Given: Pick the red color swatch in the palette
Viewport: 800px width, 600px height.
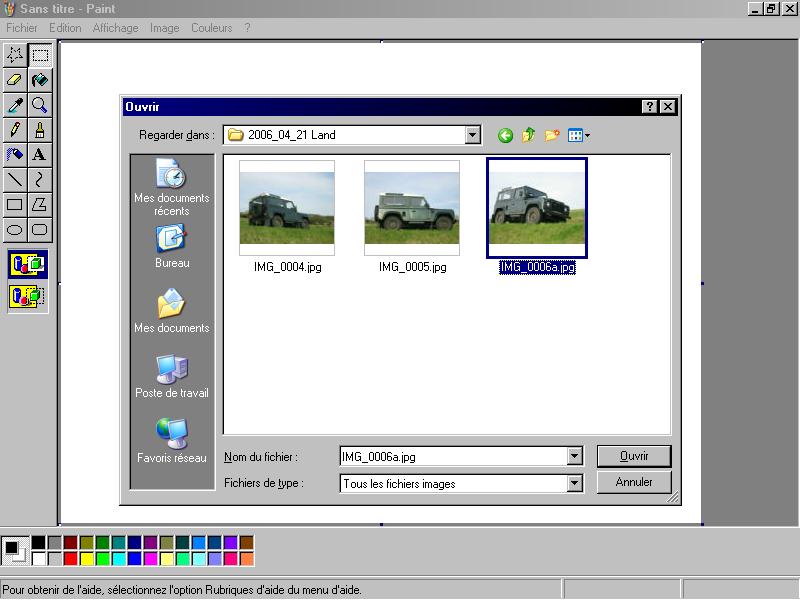Looking at the screenshot, I should click(70, 558).
